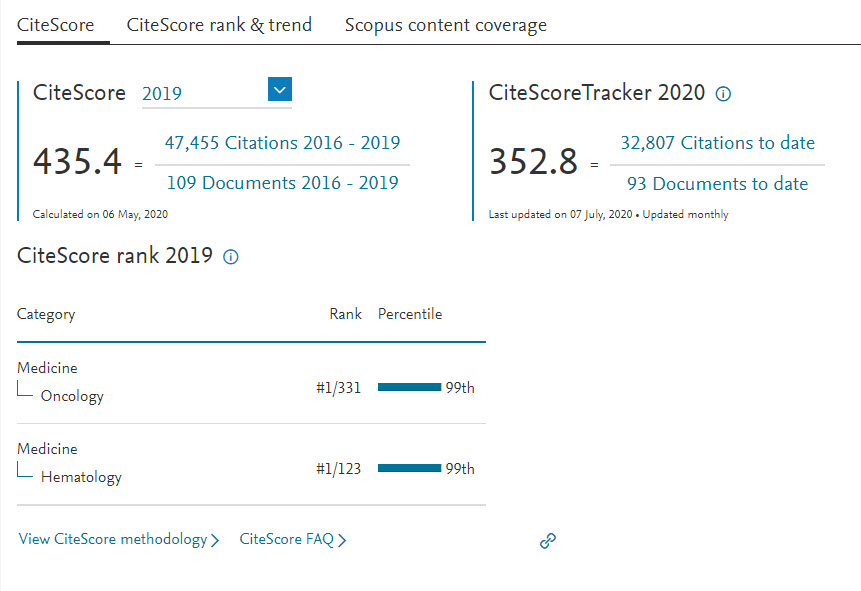
Task: Click 99th percentile label for Hematology
Action: [x=460, y=469]
